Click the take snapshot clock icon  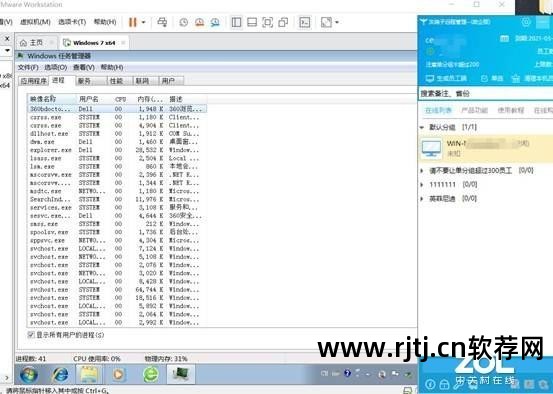[183, 22]
